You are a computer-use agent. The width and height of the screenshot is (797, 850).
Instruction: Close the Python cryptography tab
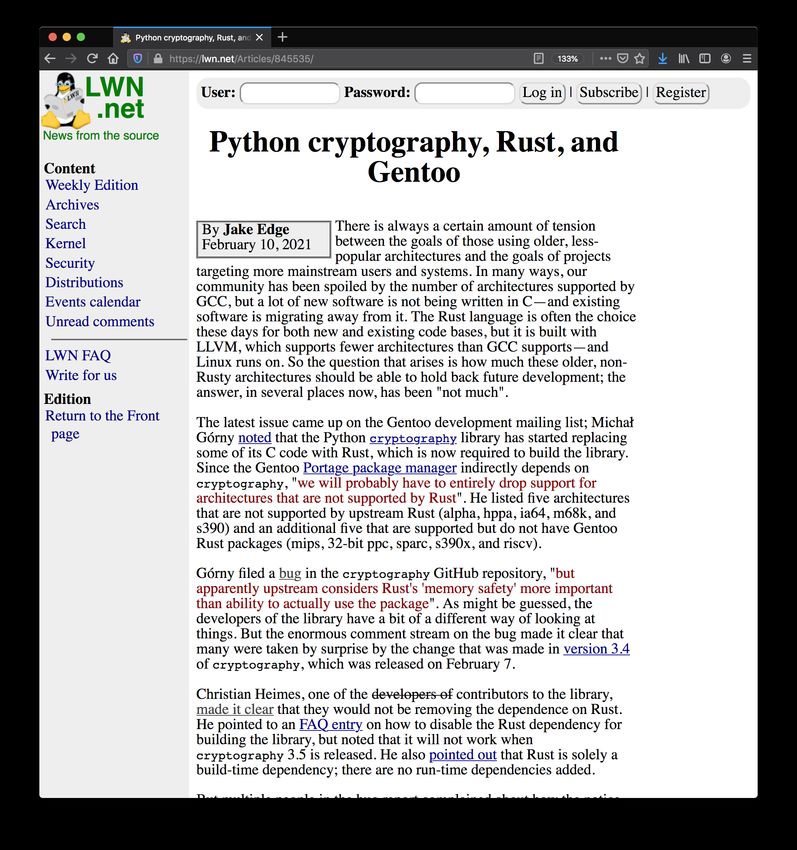point(259,37)
